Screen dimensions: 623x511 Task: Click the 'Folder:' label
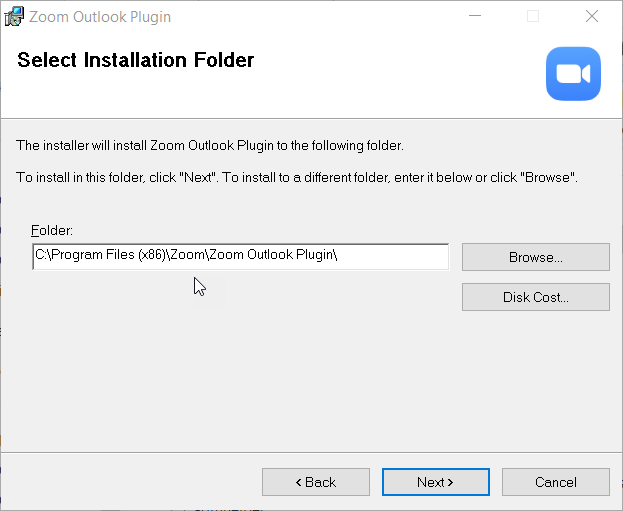pyautogui.click(x=52, y=230)
